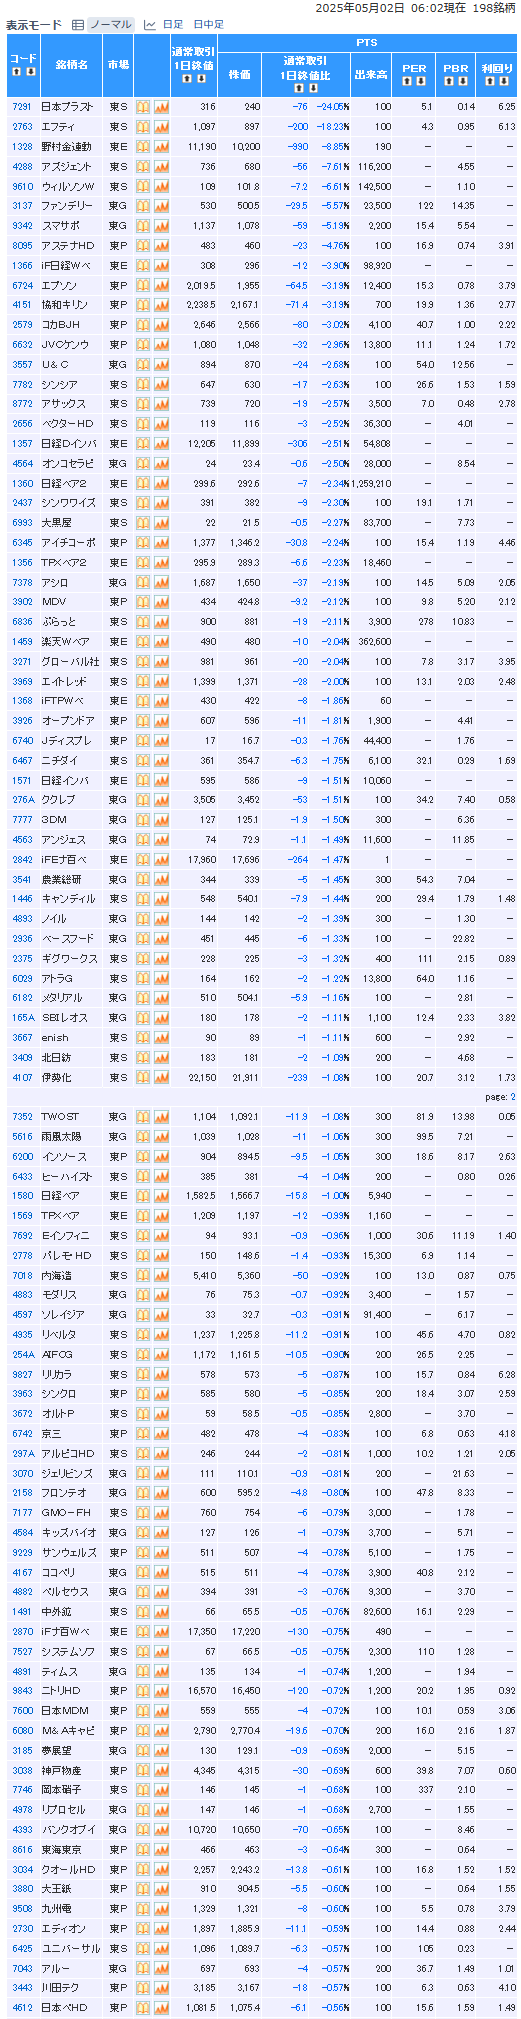Sort PBR column descending arrow
This screenshot has height=2019, width=521.
point(463,80)
